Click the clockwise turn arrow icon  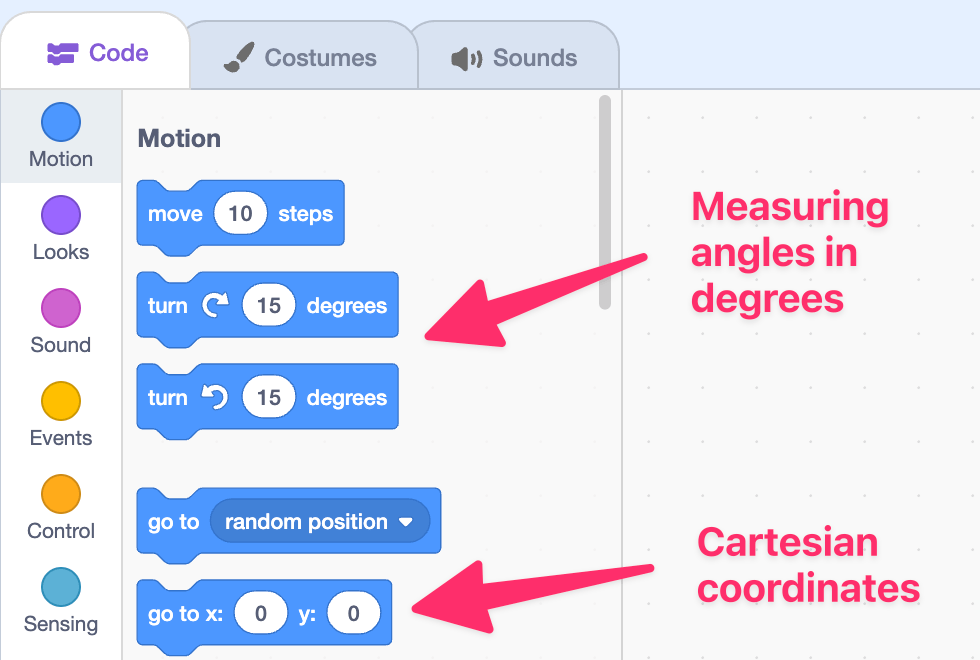pyautogui.click(x=215, y=305)
